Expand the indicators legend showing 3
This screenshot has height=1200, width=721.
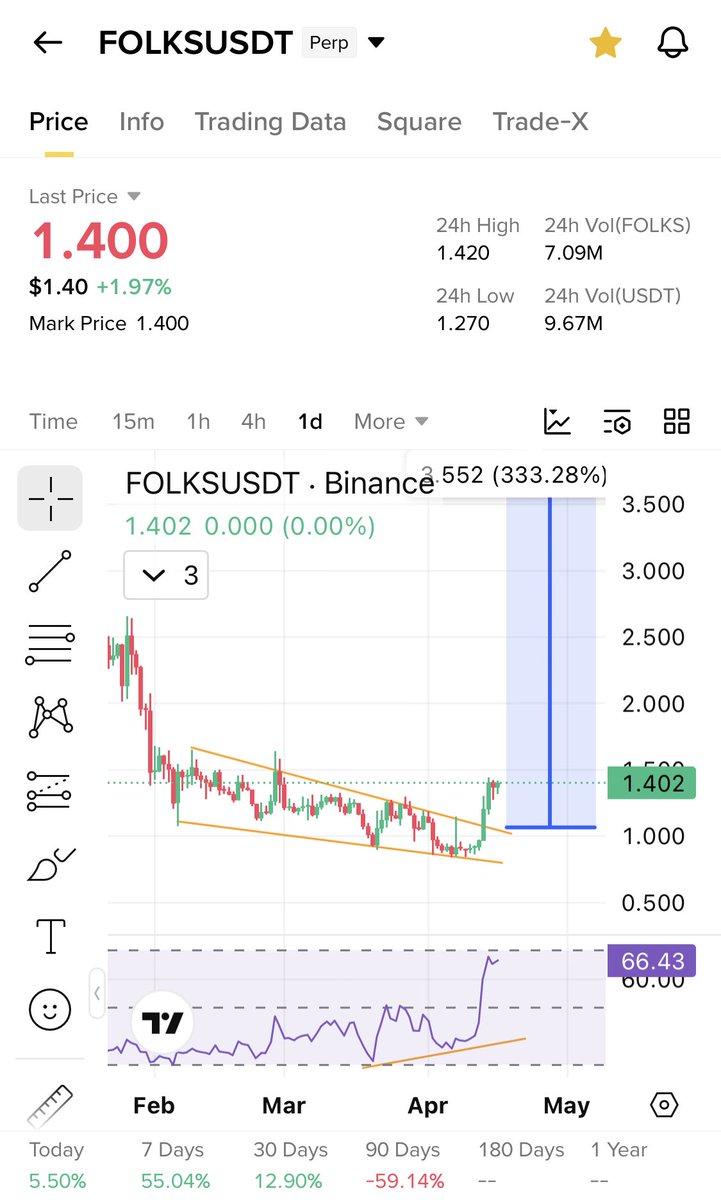click(166, 575)
